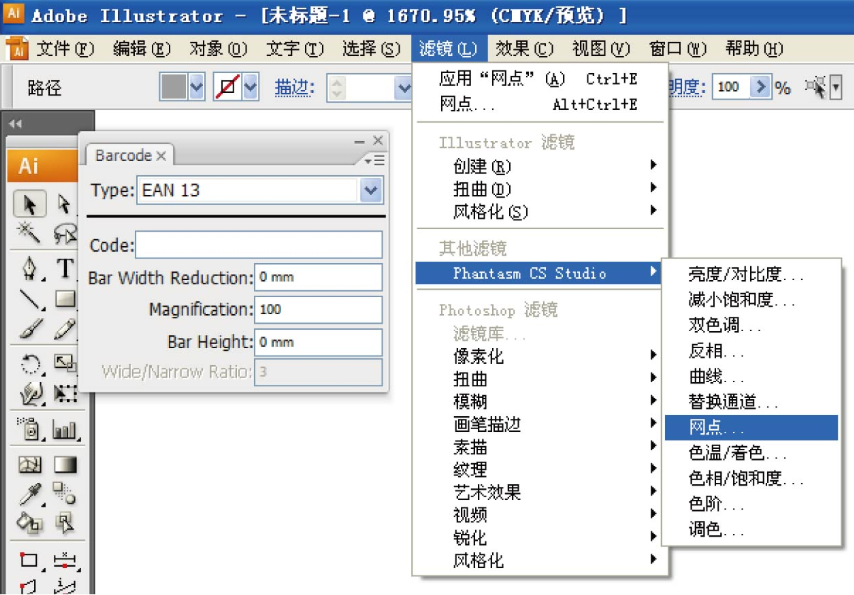Open the 效果(C) menu
Image resolution: width=854 pixels, height=595 pixels.
pos(524,48)
